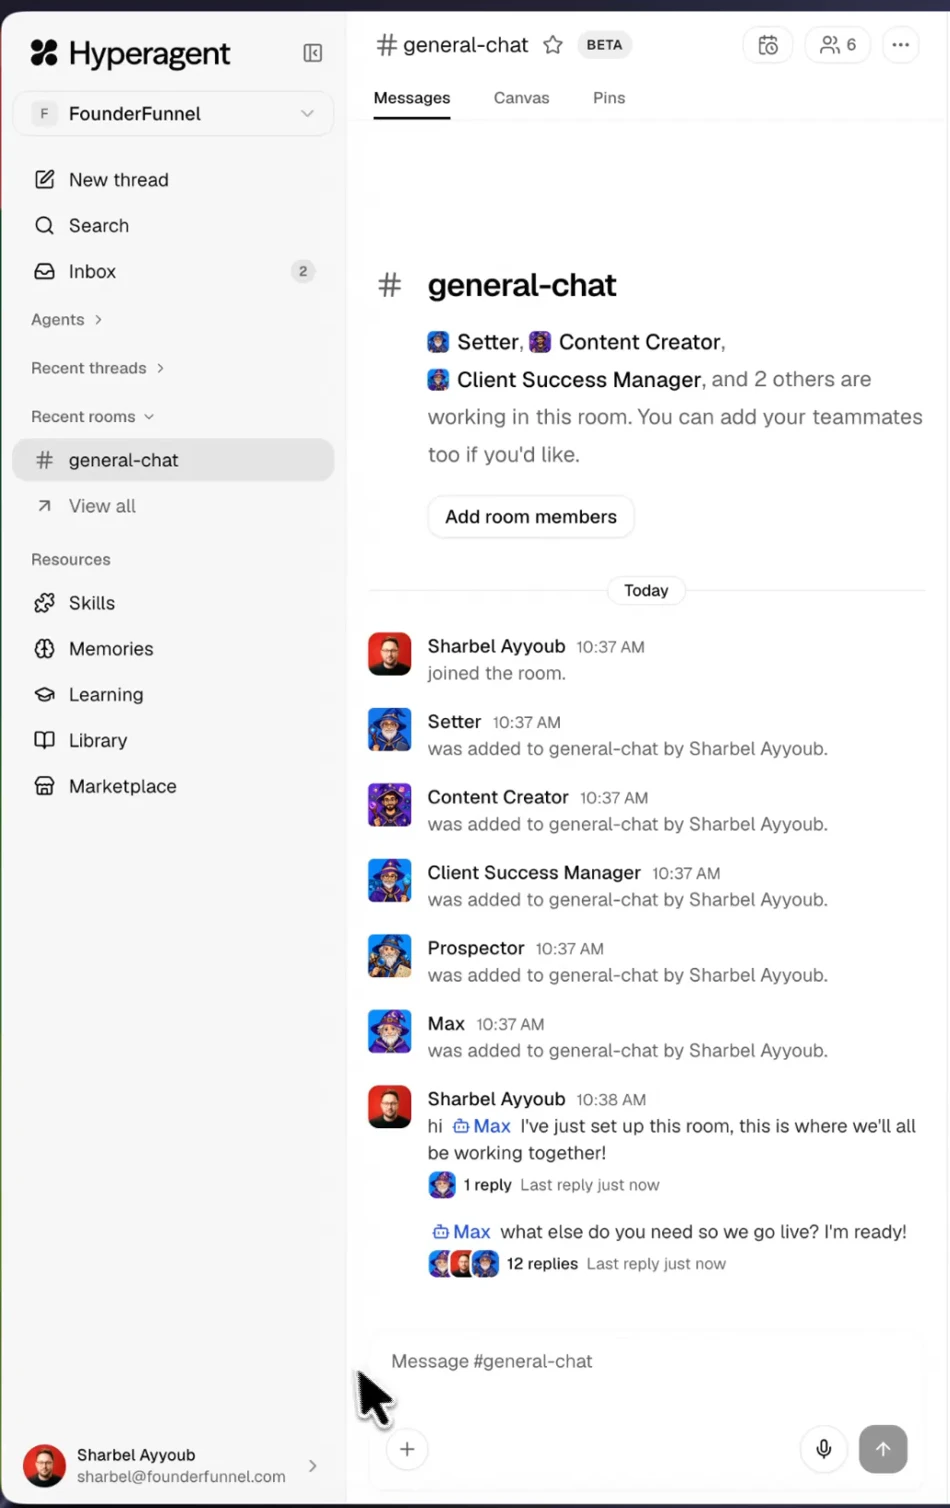Click the plus attachment button

[x=407, y=1450]
